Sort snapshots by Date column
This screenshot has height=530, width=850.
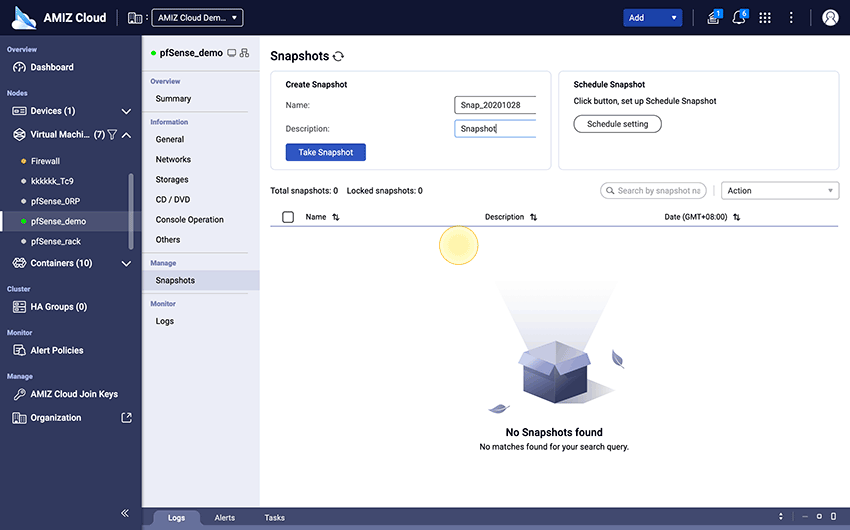click(x=735, y=217)
